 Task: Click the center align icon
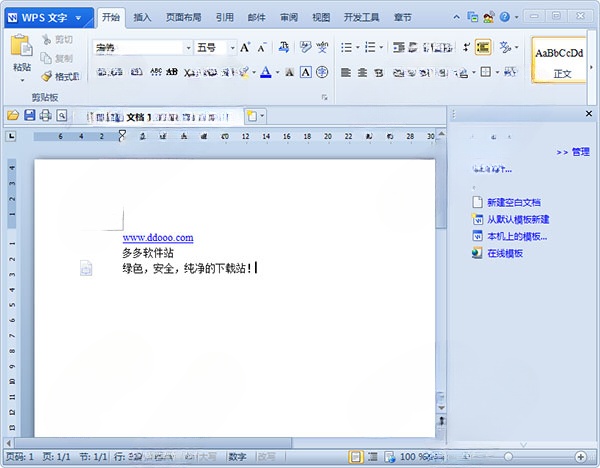click(x=362, y=72)
